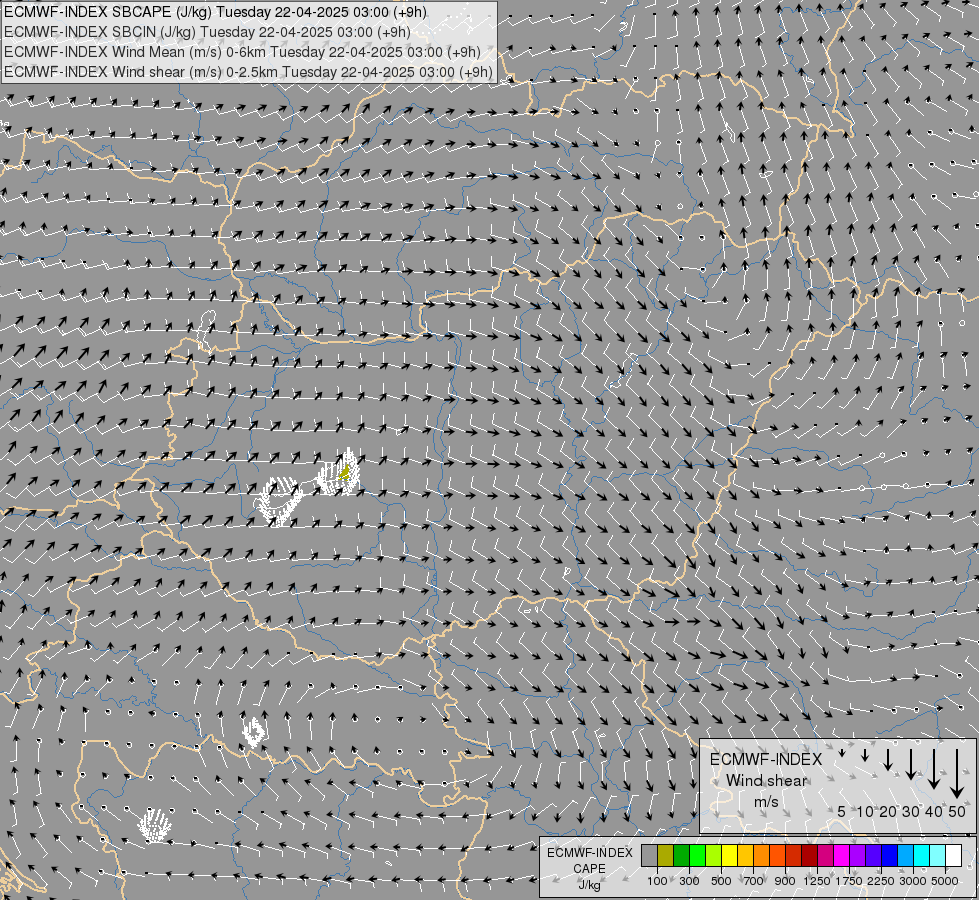The image size is (979, 900).
Task: Pick the pure yellow CAPE legend swatch
Action: click(730, 856)
